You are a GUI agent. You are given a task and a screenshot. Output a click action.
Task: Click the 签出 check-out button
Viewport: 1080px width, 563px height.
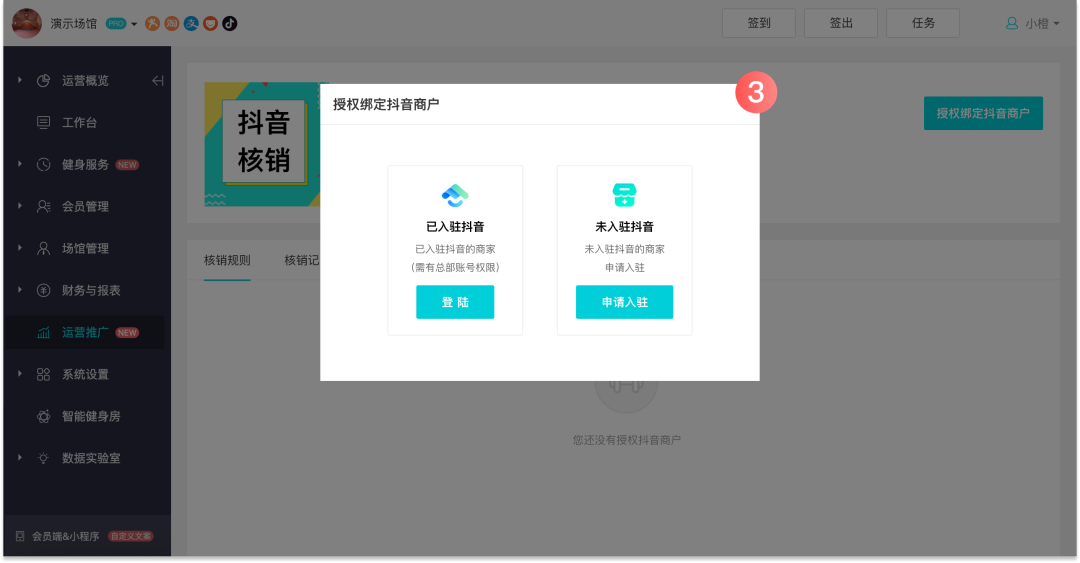pyautogui.click(x=840, y=23)
